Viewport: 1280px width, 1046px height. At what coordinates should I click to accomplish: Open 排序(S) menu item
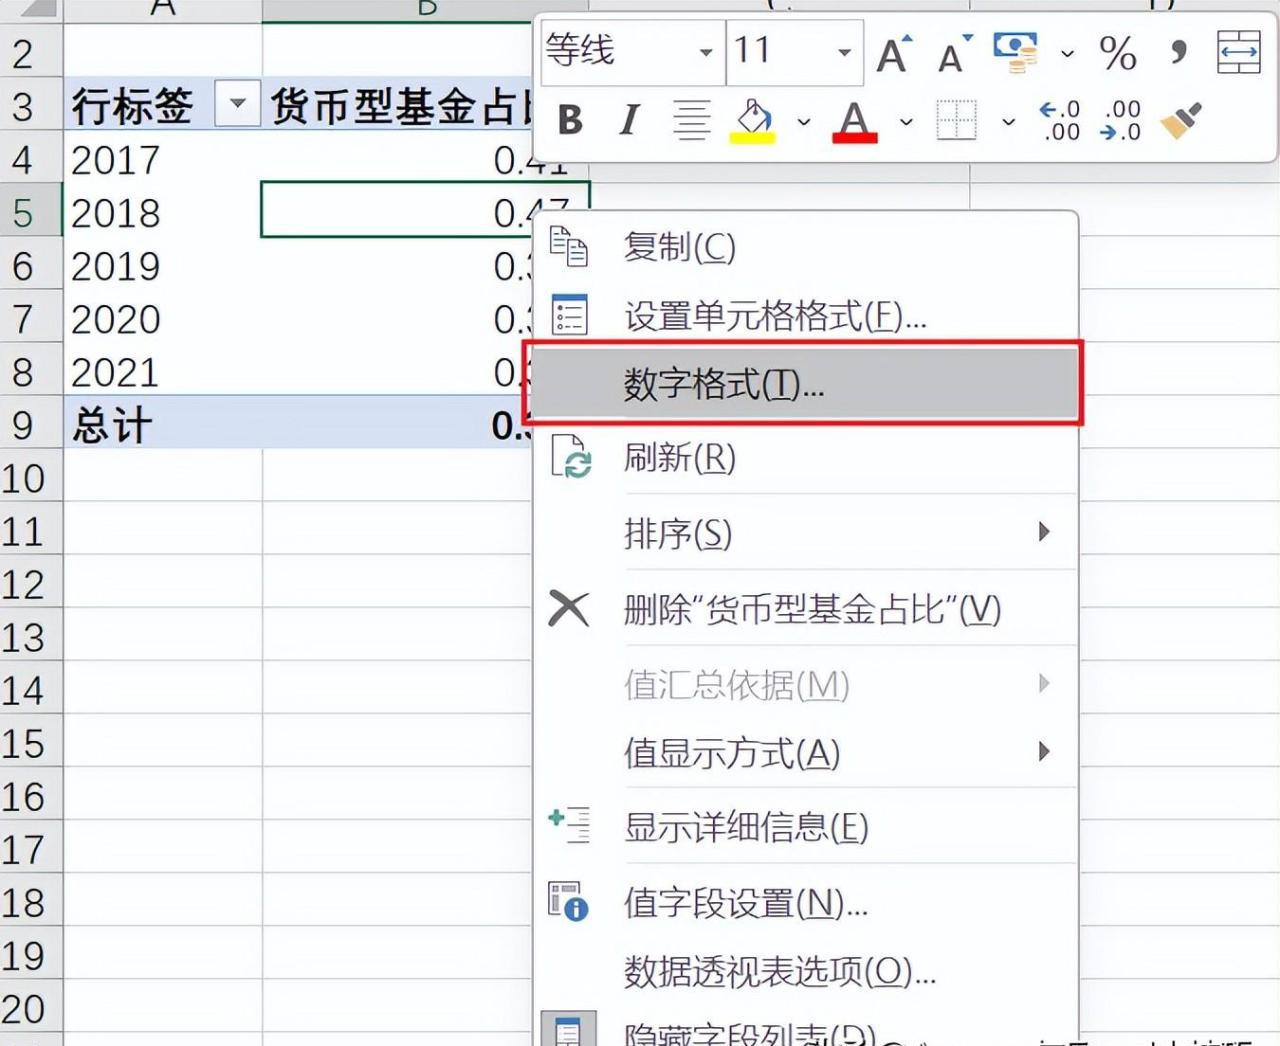coord(806,533)
